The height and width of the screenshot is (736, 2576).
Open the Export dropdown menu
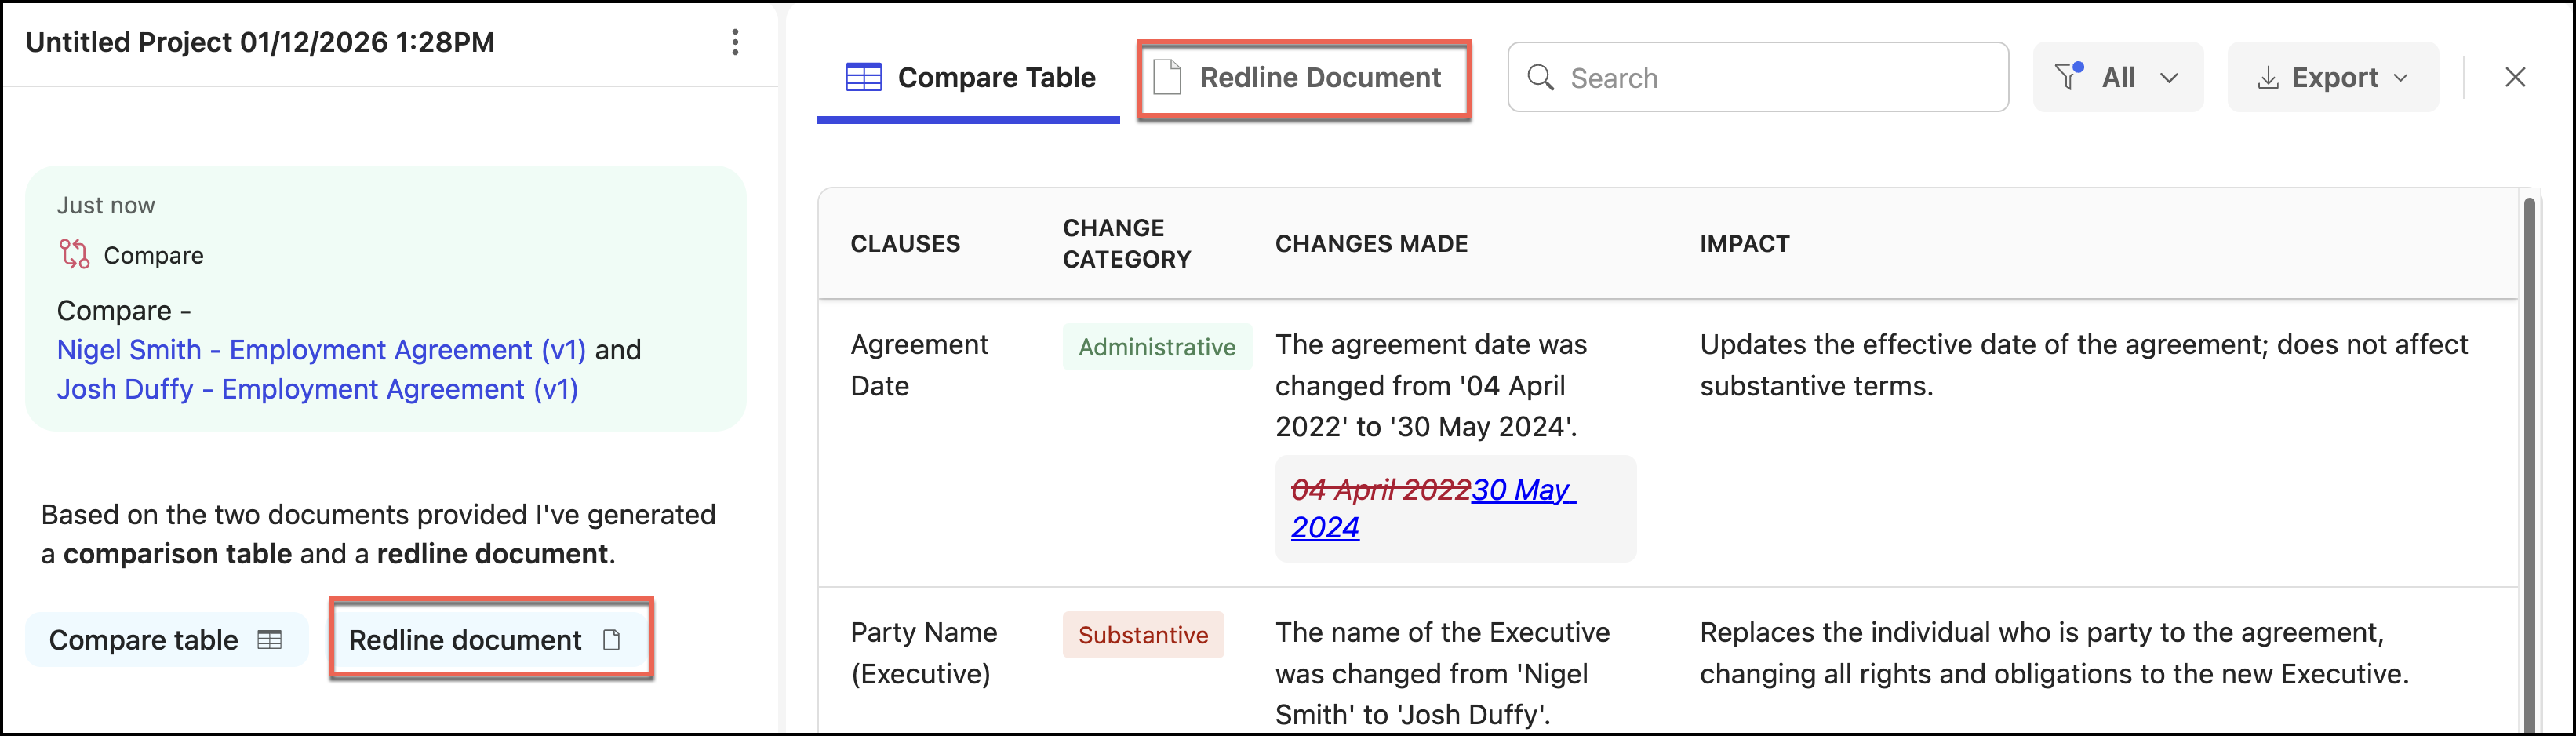[x=2333, y=77]
